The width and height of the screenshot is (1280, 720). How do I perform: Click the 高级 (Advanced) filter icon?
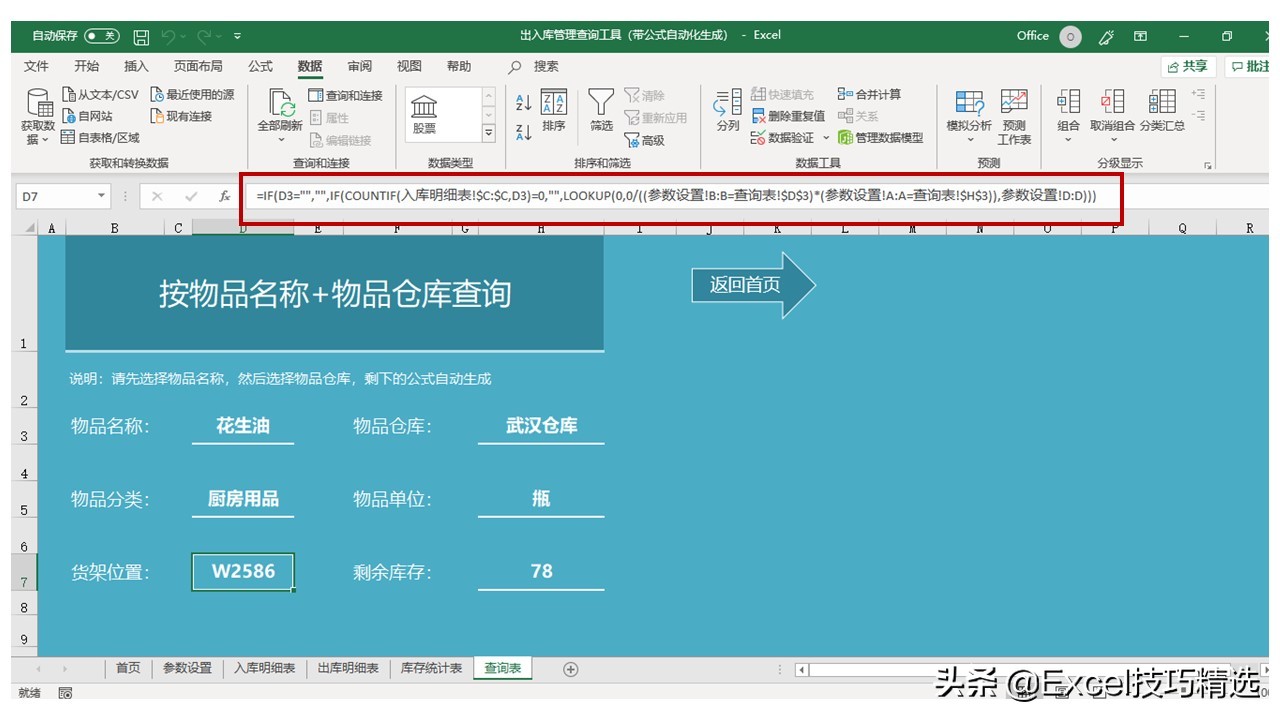point(650,140)
